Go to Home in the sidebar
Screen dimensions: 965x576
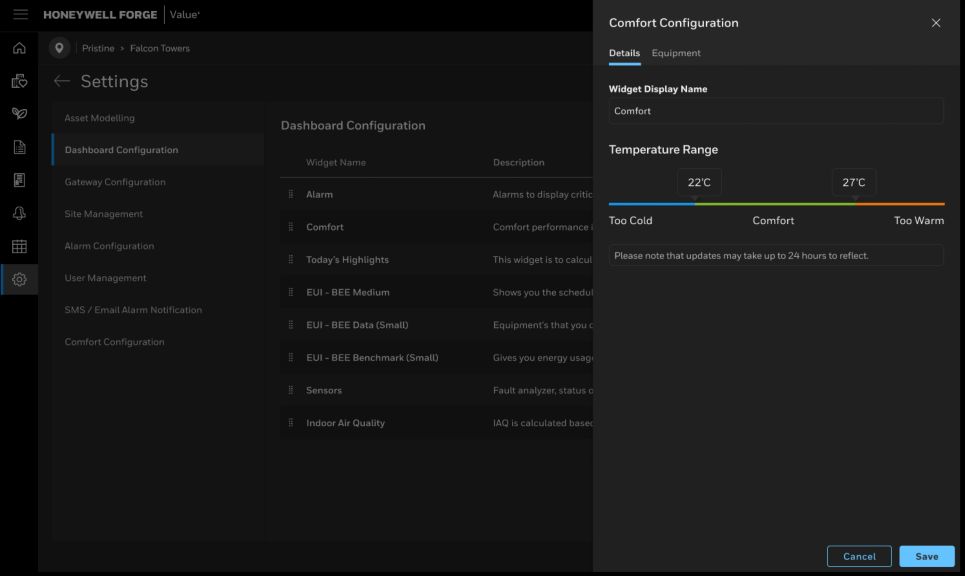pos(19,48)
